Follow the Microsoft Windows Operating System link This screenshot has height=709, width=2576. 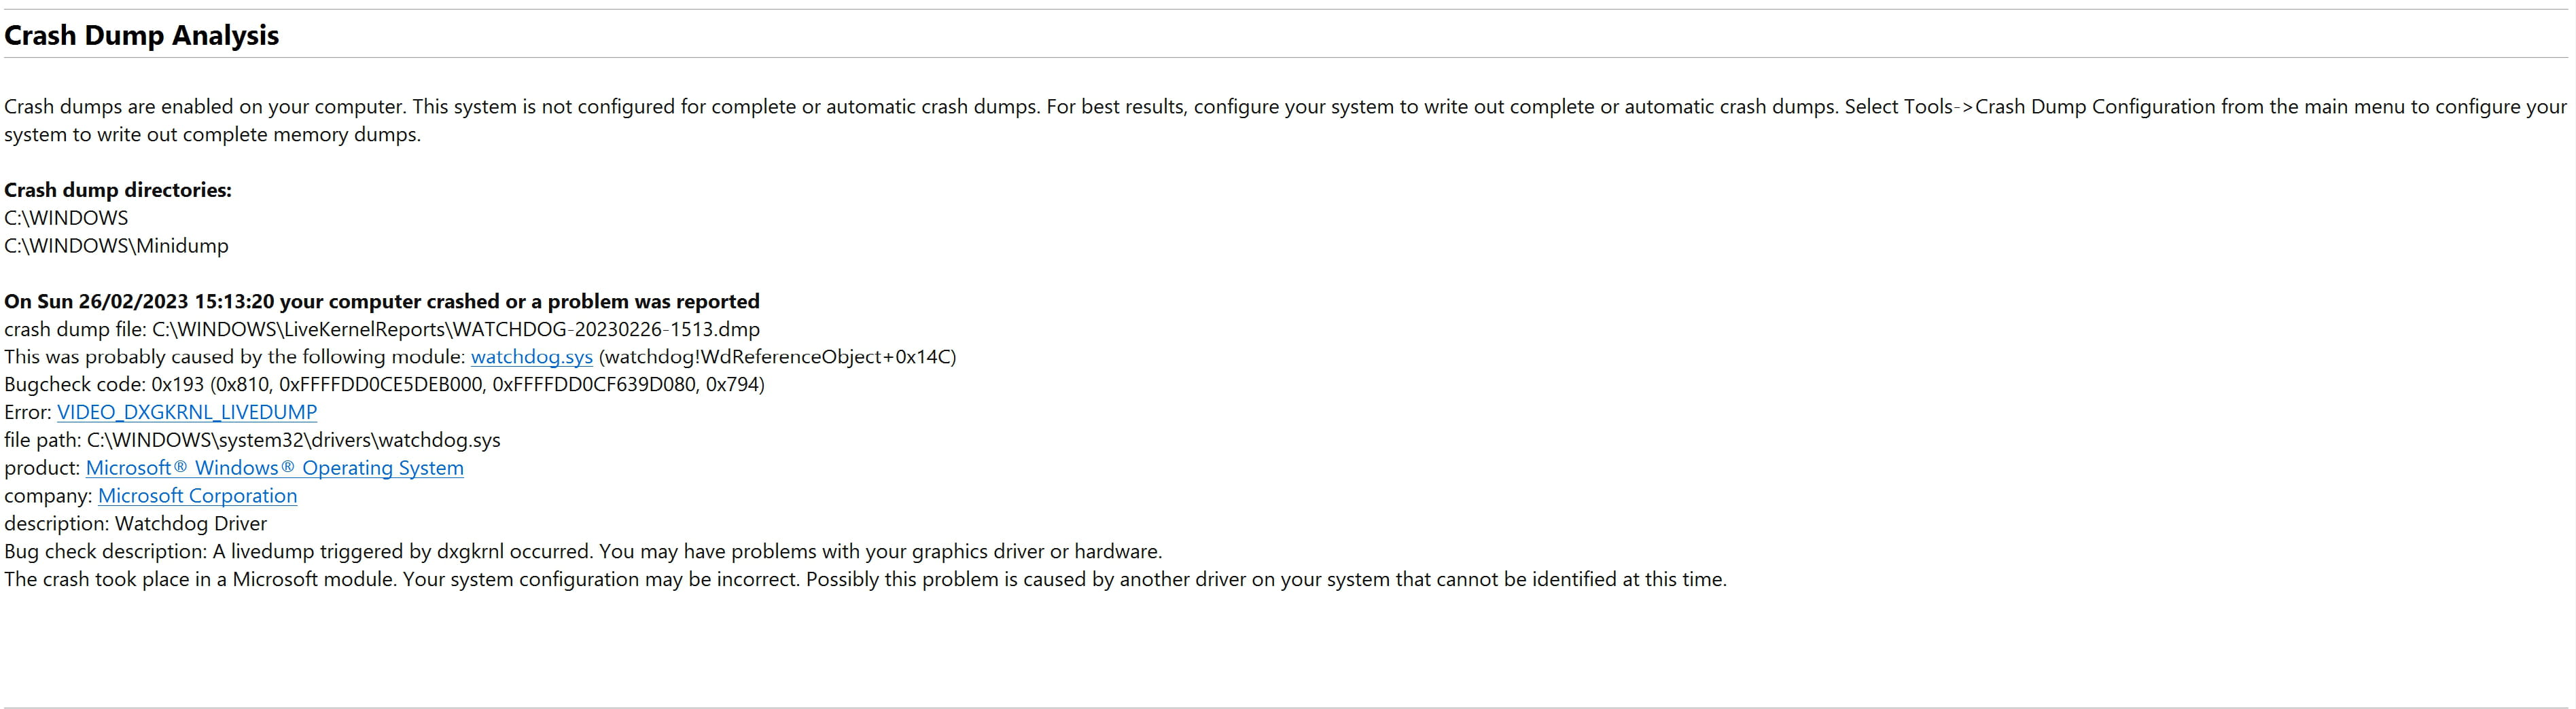click(275, 468)
